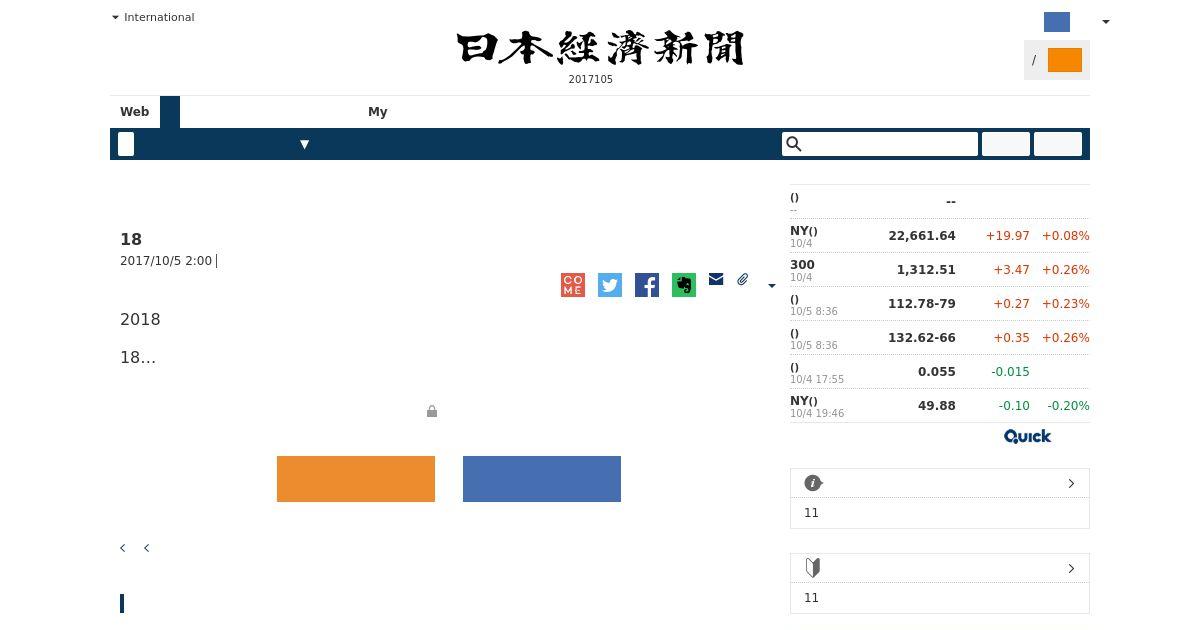Click the paperclip clip-article icon
The width and height of the screenshot is (1200, 630).
point(743,280)
